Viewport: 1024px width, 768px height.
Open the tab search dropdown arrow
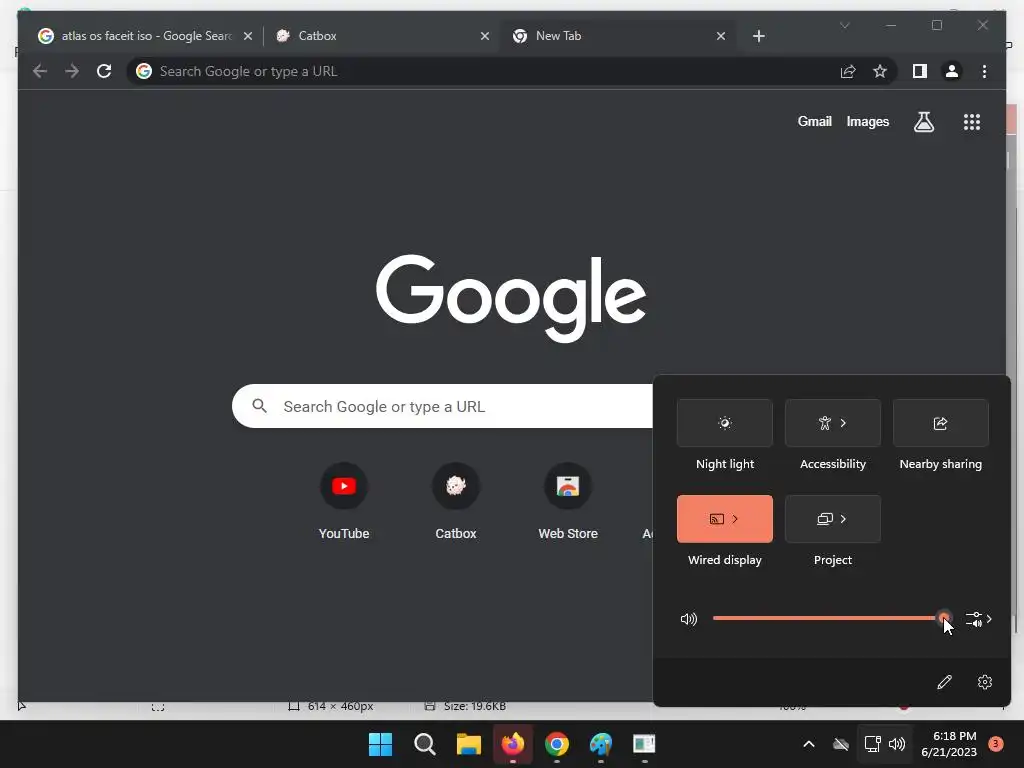click(844, 25)
